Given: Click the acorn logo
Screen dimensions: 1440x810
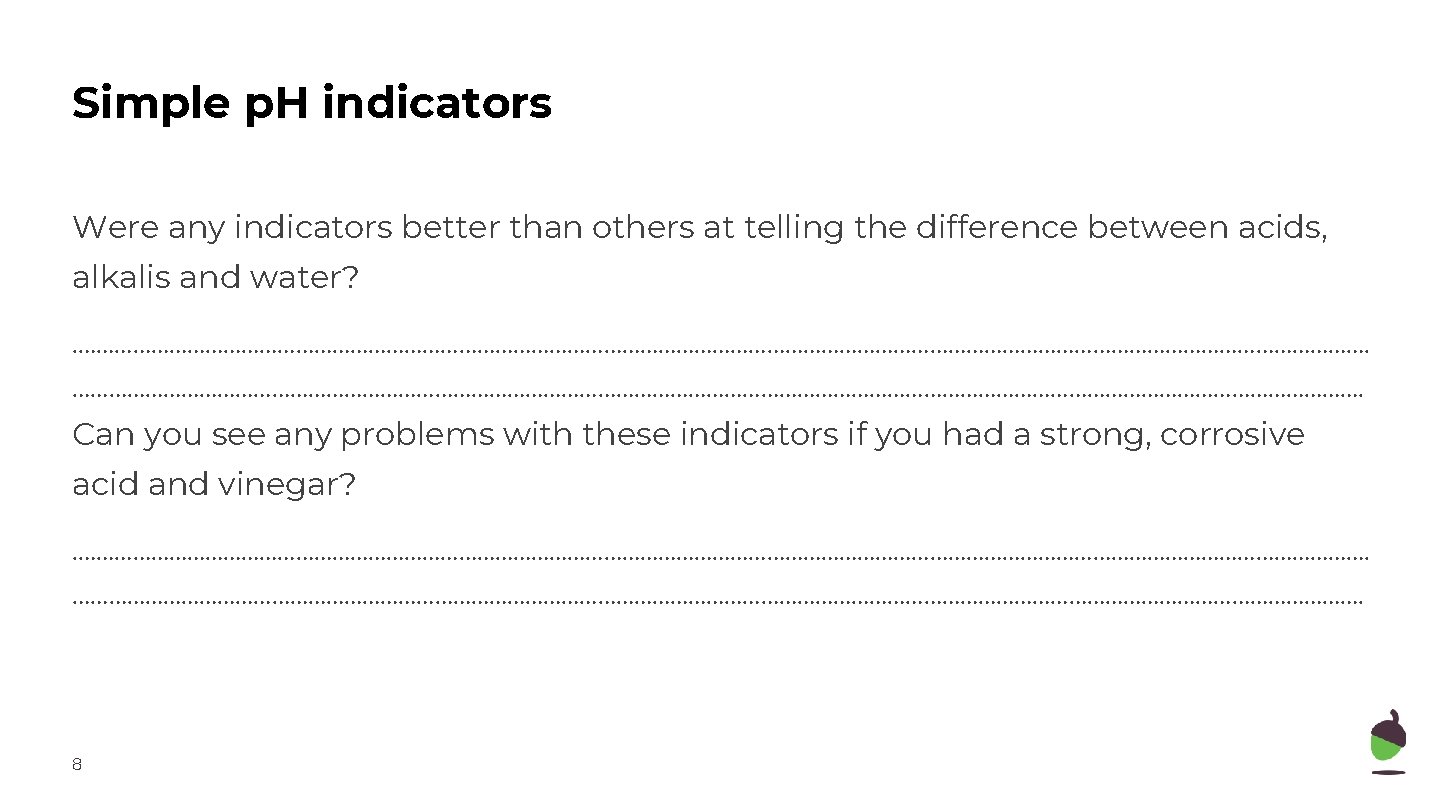Looking at the screenshot, I should click(1388, 741).
